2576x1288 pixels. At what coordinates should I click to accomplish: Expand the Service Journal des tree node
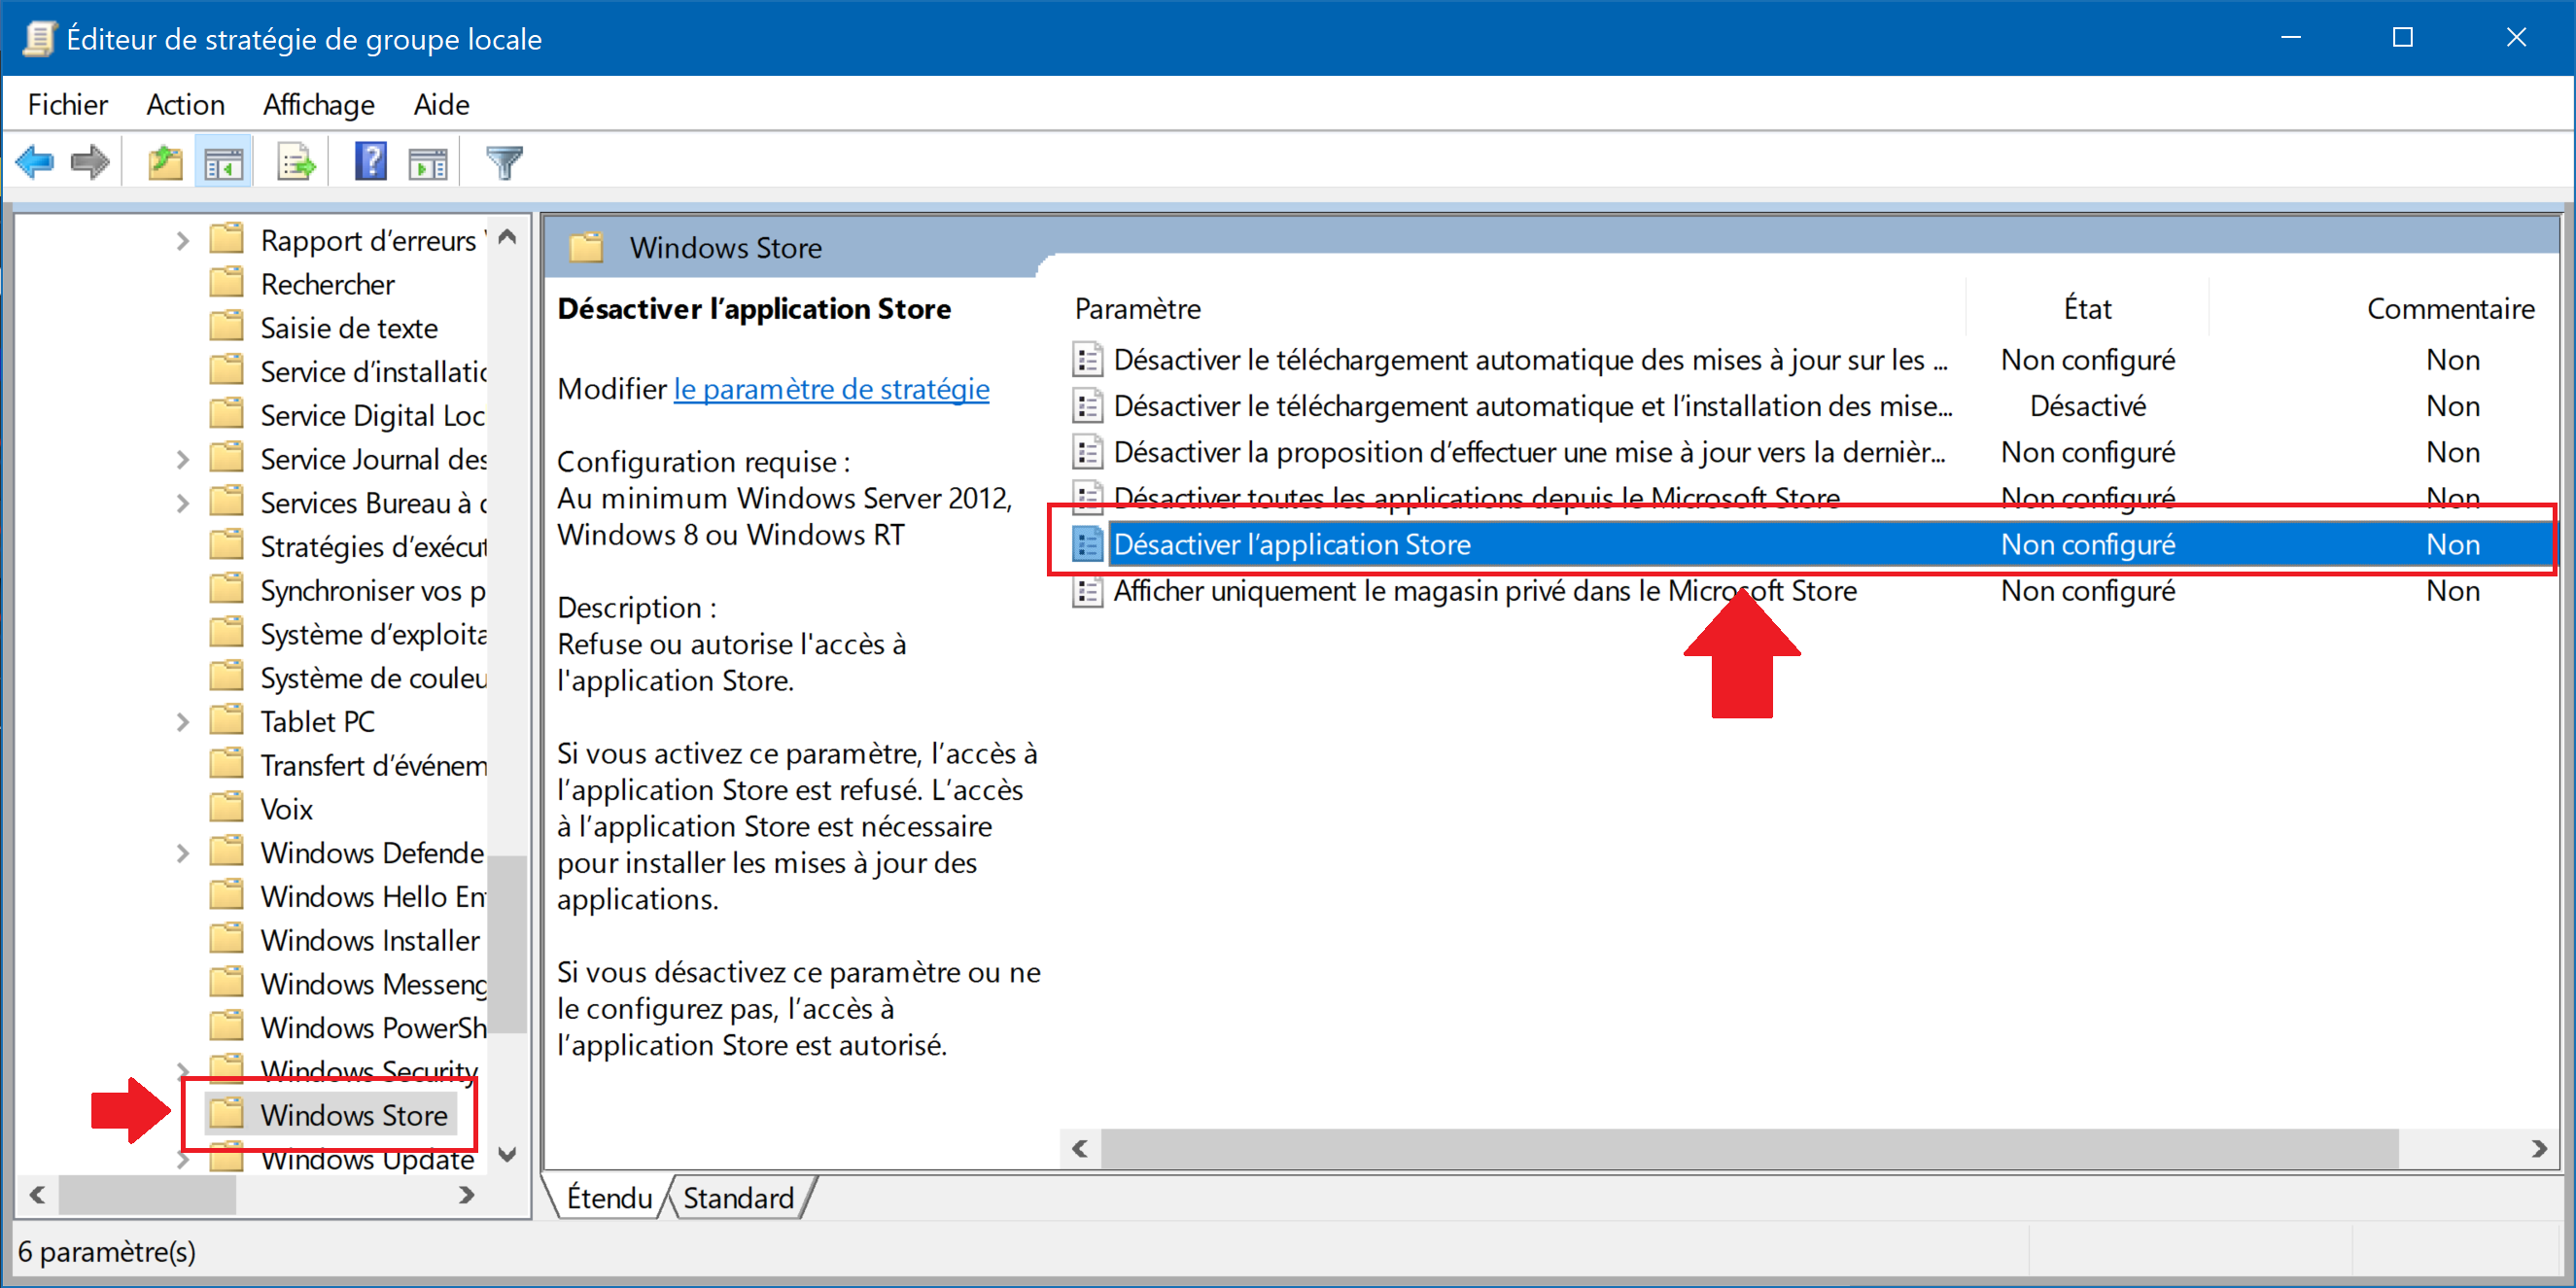click(x=182, y=460)
